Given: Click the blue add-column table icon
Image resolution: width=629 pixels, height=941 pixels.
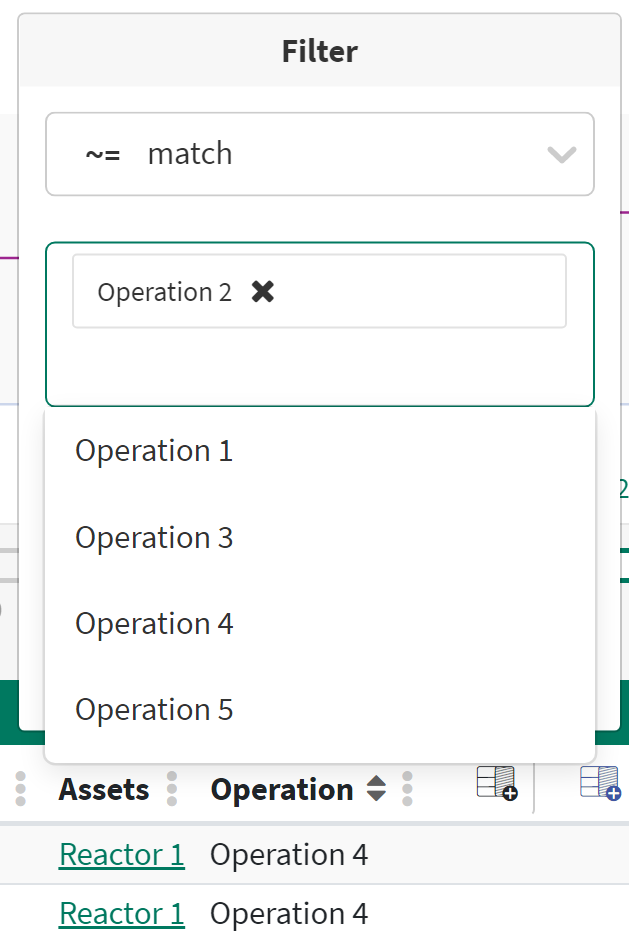Looking at the screenshot, I should [600, 783].
